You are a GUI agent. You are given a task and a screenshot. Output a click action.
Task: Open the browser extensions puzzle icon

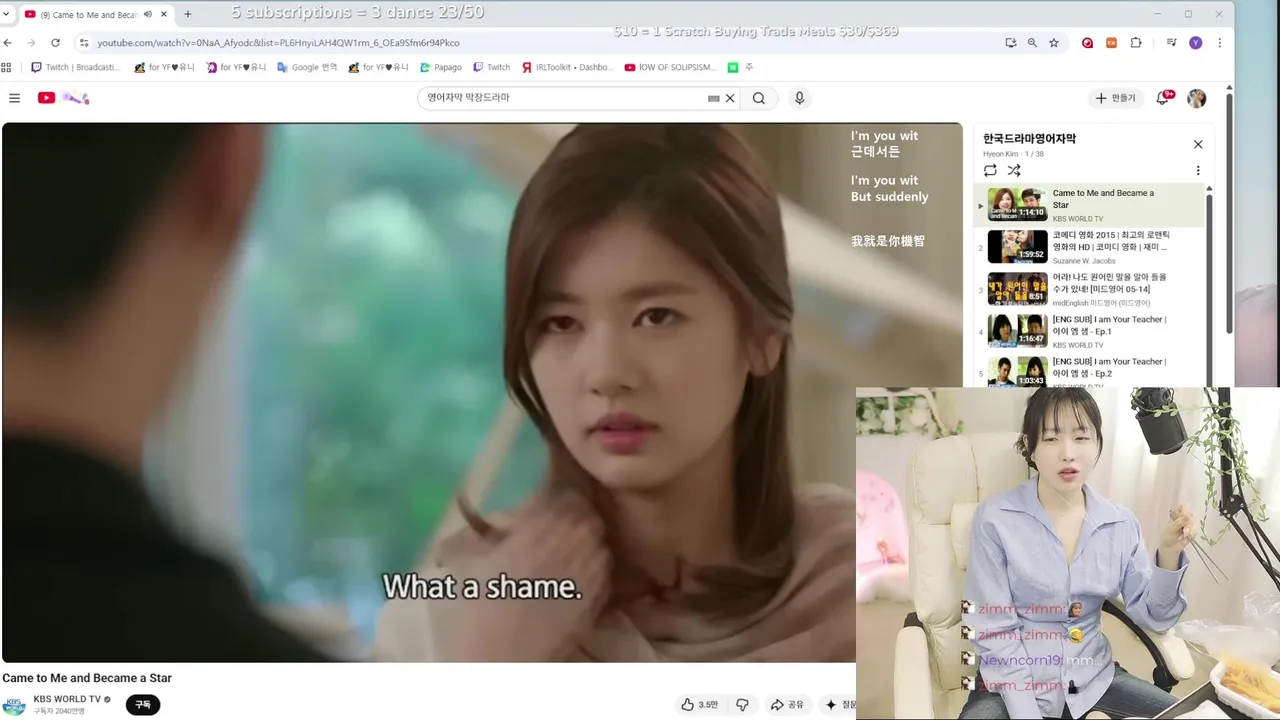1136,43
